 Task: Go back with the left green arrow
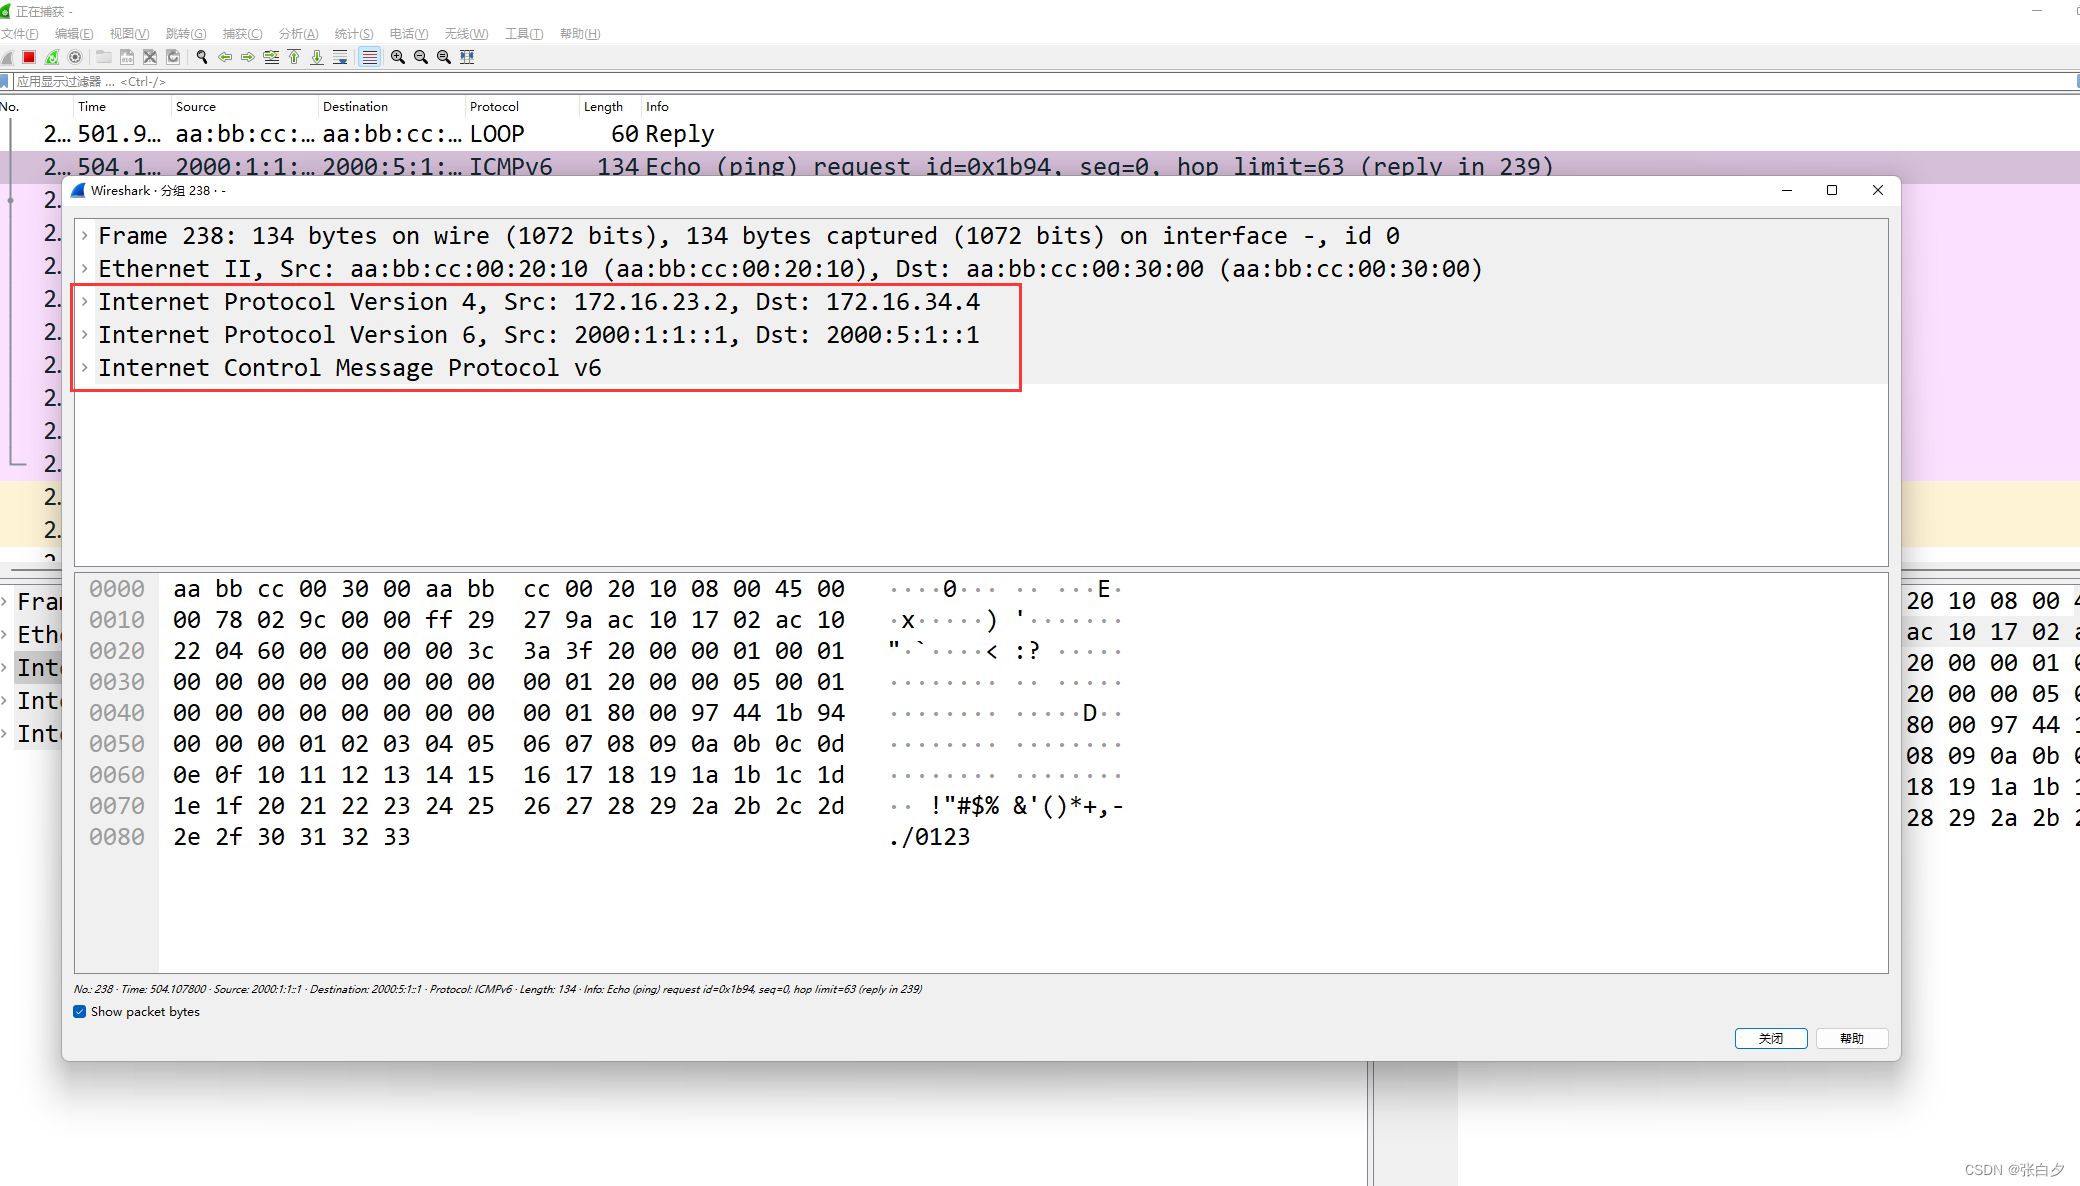[x=225, y=57]
